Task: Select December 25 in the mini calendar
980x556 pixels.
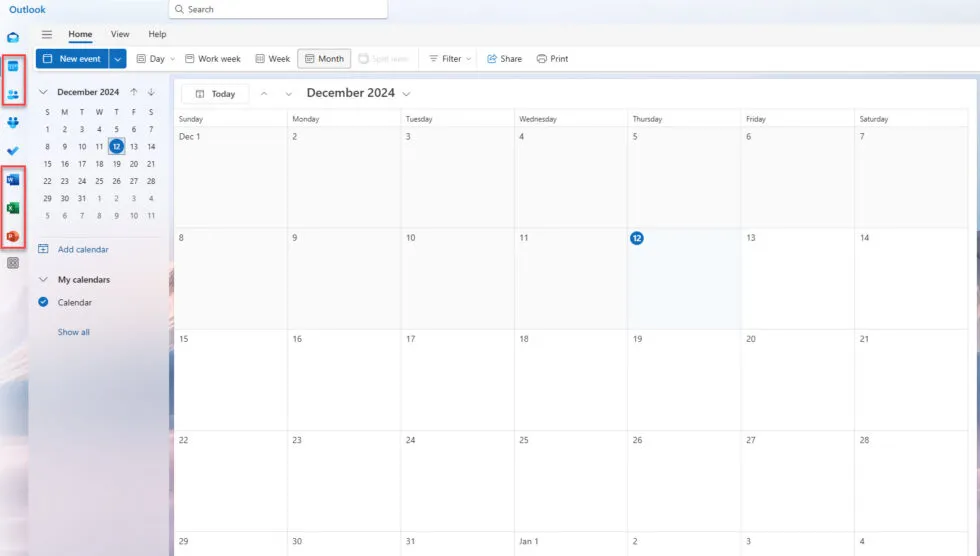Action: coord(99,181)
